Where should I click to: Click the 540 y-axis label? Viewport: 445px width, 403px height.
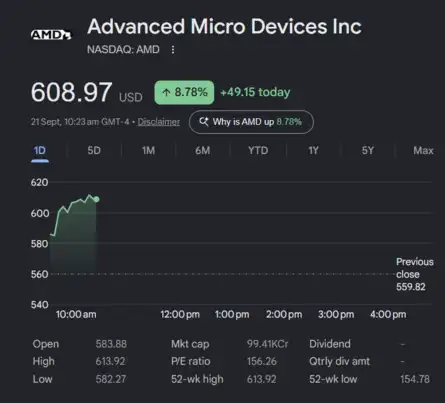click(39, 305)
